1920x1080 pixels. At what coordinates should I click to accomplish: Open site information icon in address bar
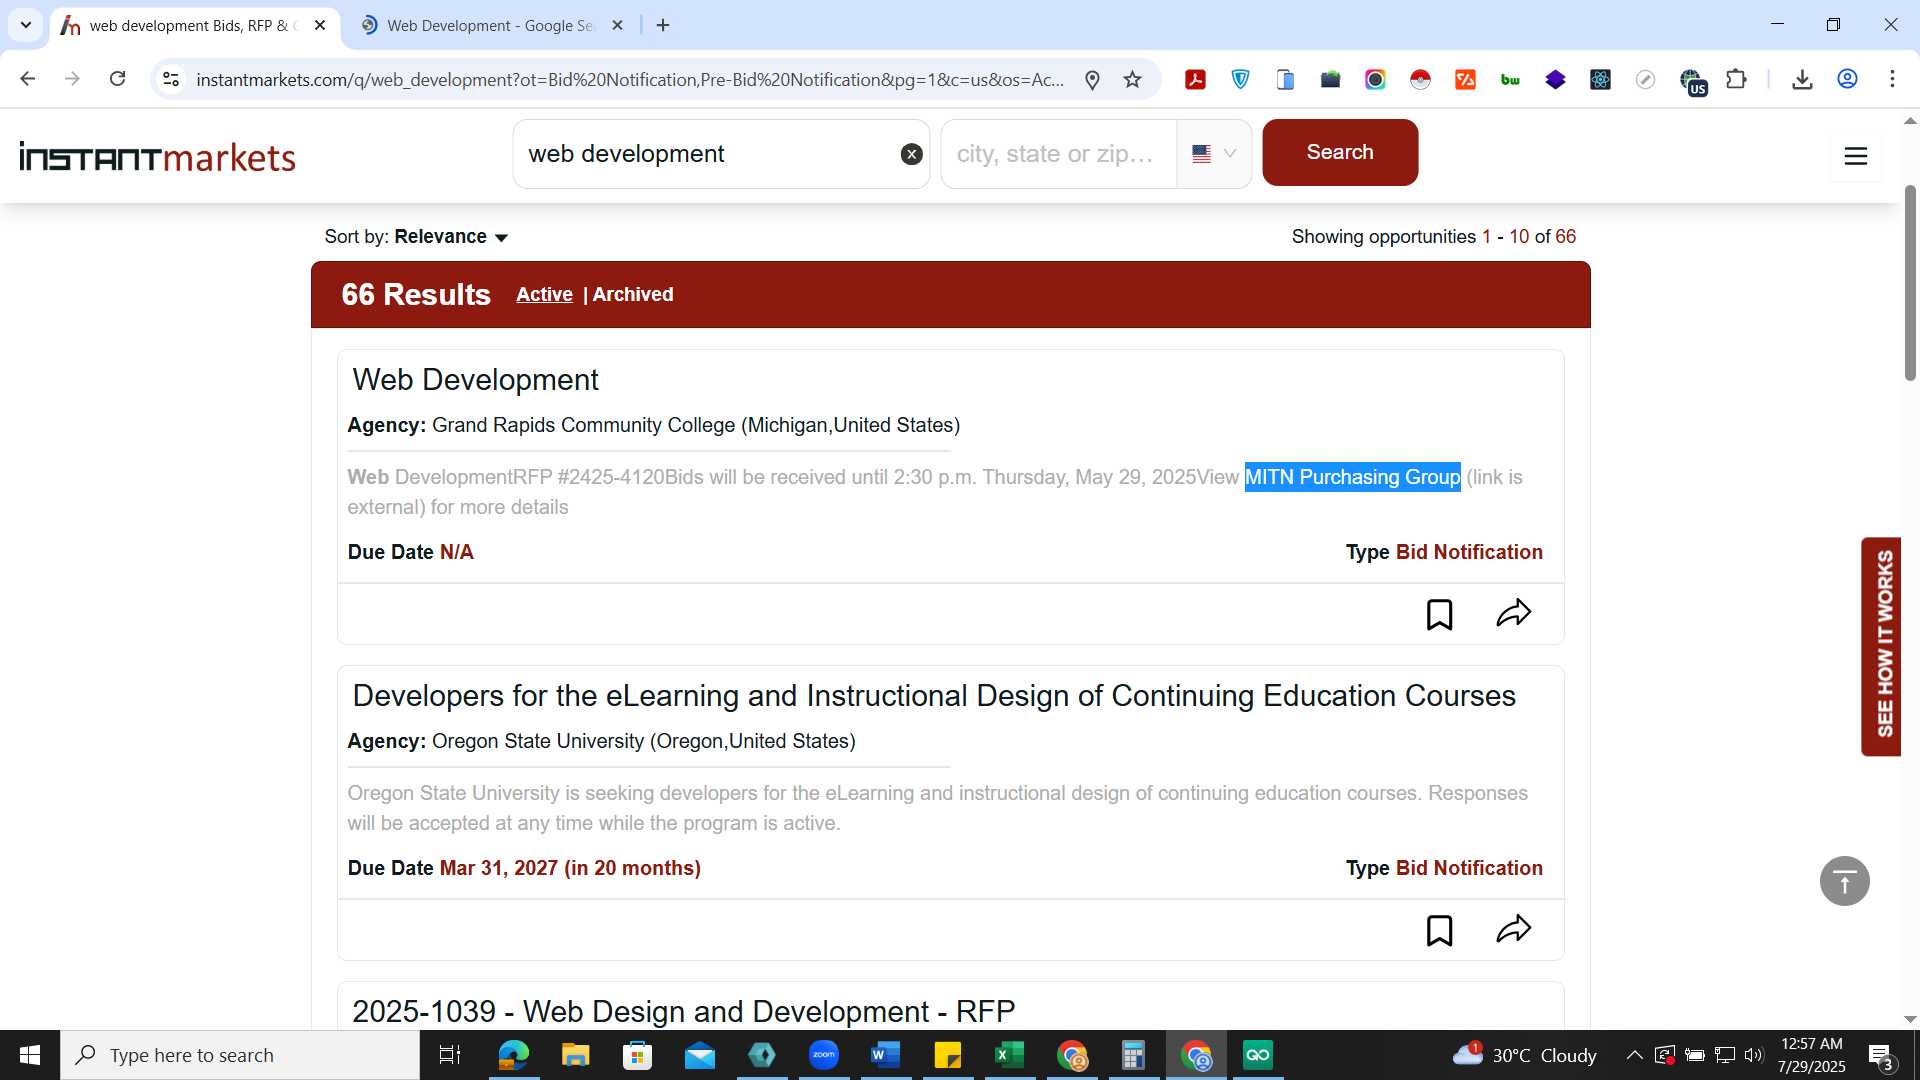tap(171, 79)
